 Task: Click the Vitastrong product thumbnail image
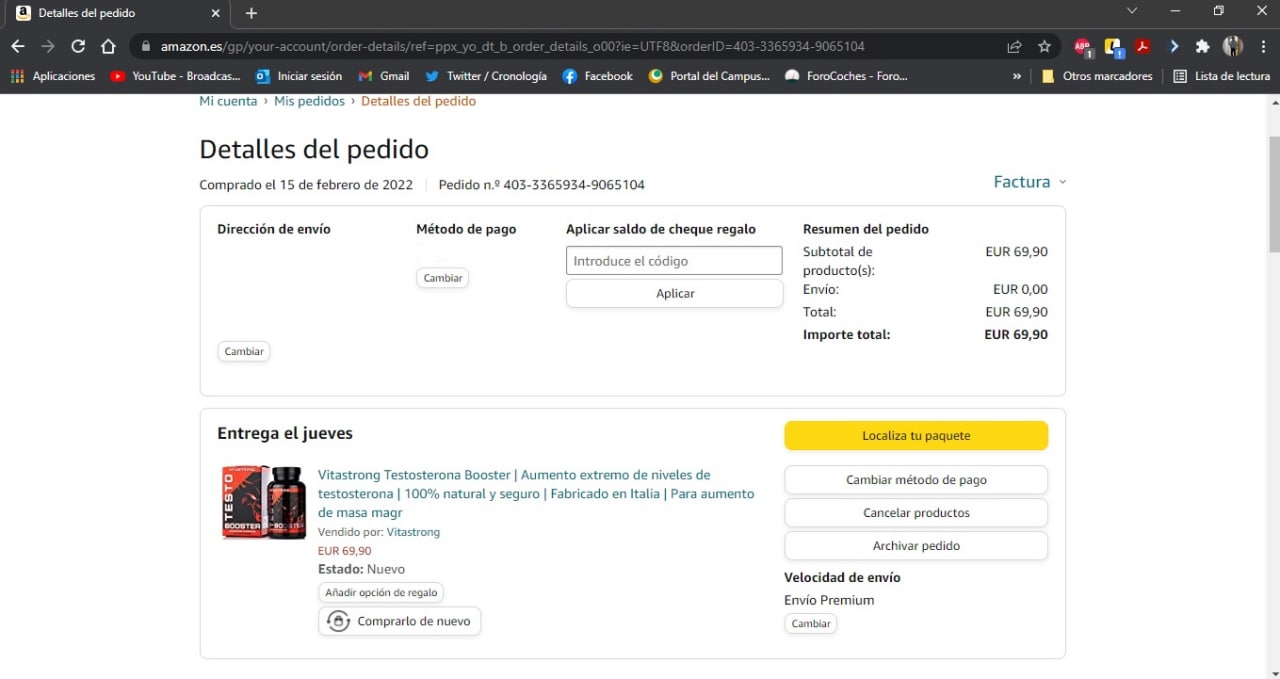(264, 503)
